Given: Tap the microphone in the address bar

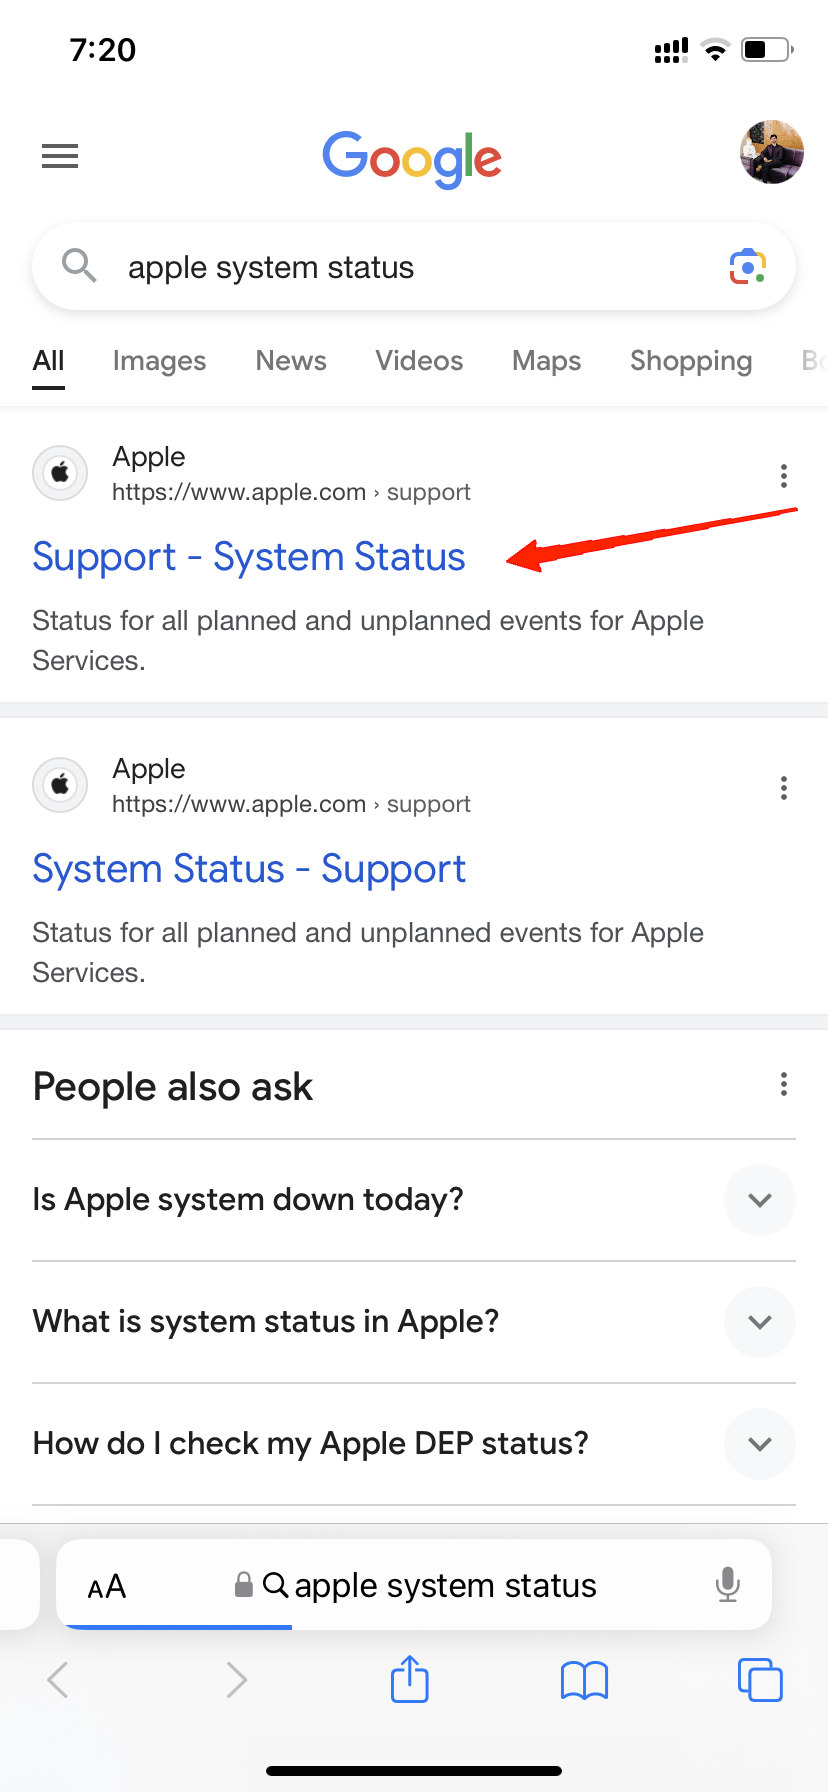Looking at the screenshot, I should click(728, 1585).
